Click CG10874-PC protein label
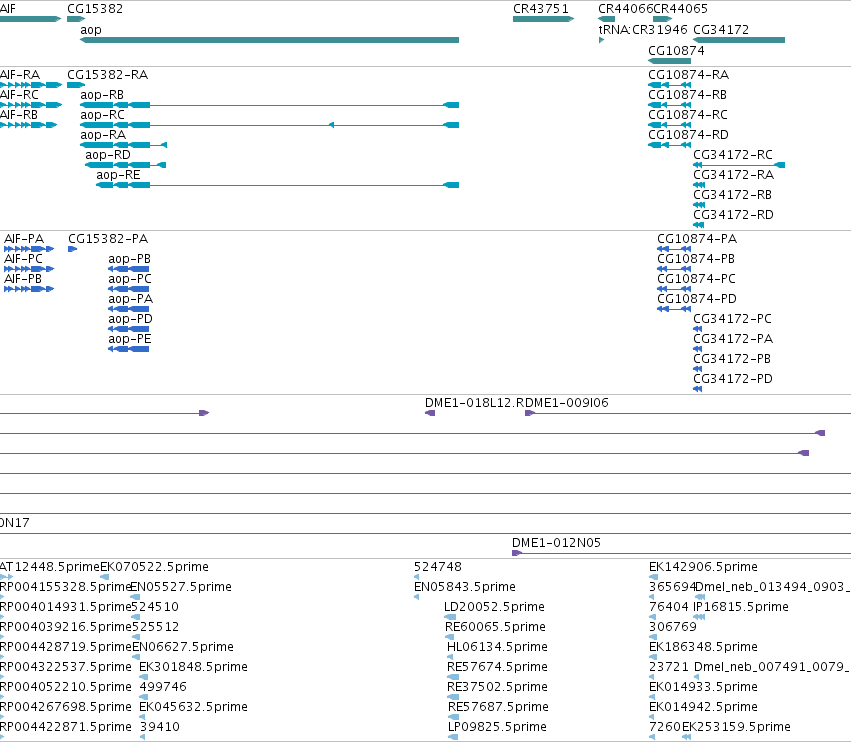Screen dimensions: 851x742 coord(696,279)
